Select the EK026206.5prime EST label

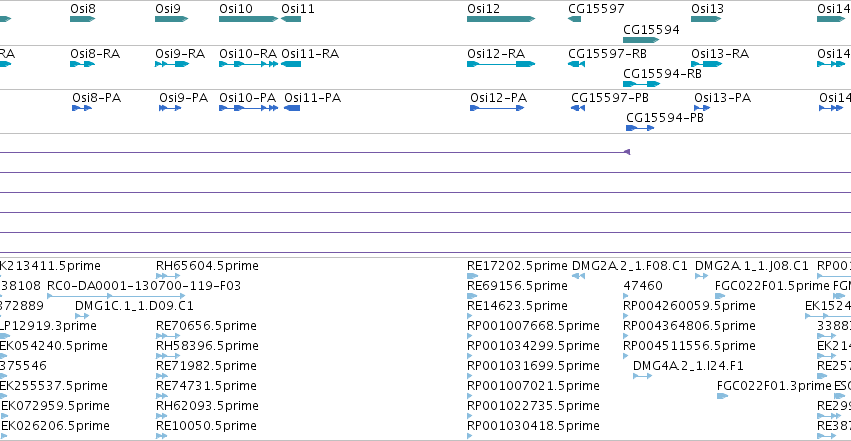coord(55,426)
